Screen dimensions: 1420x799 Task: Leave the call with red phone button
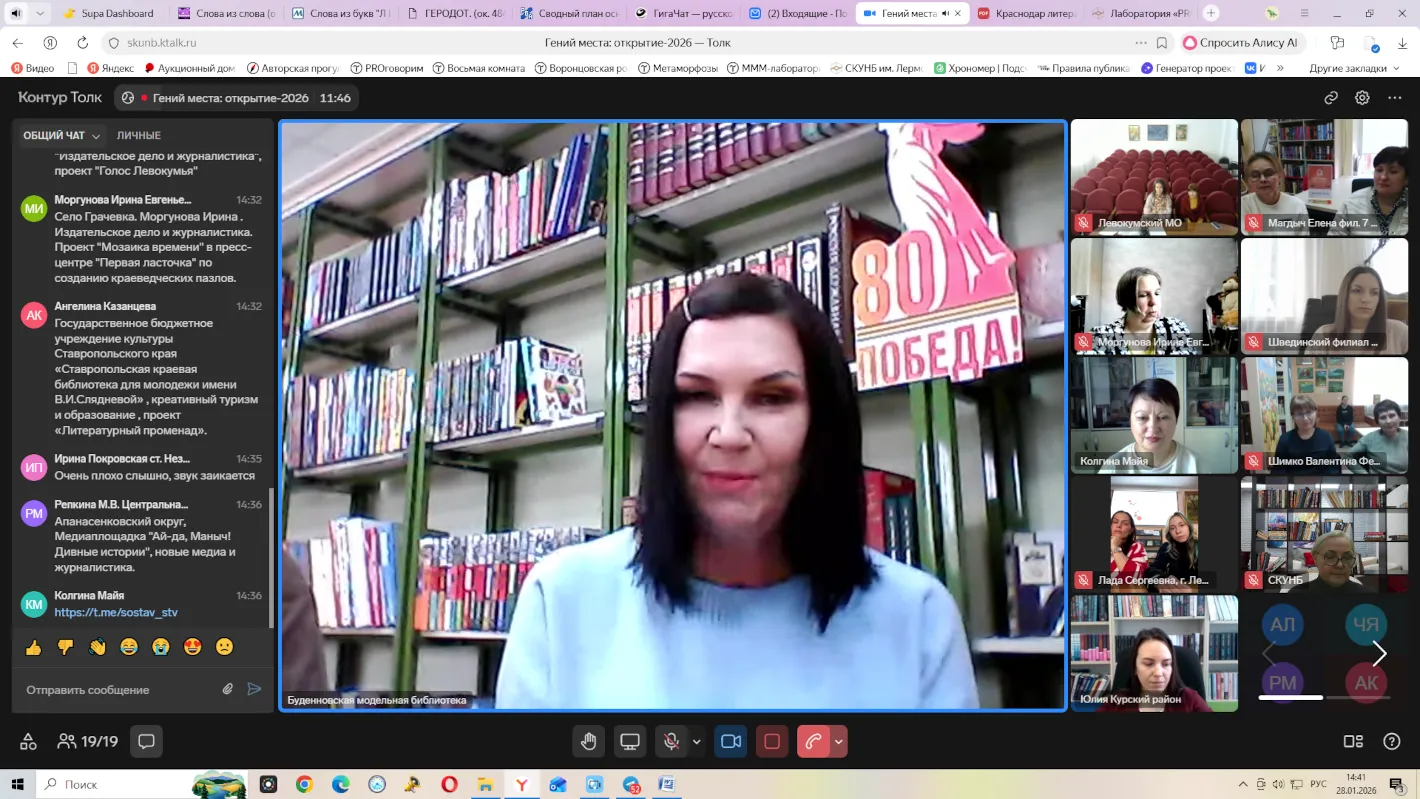[x=813, y=741]
